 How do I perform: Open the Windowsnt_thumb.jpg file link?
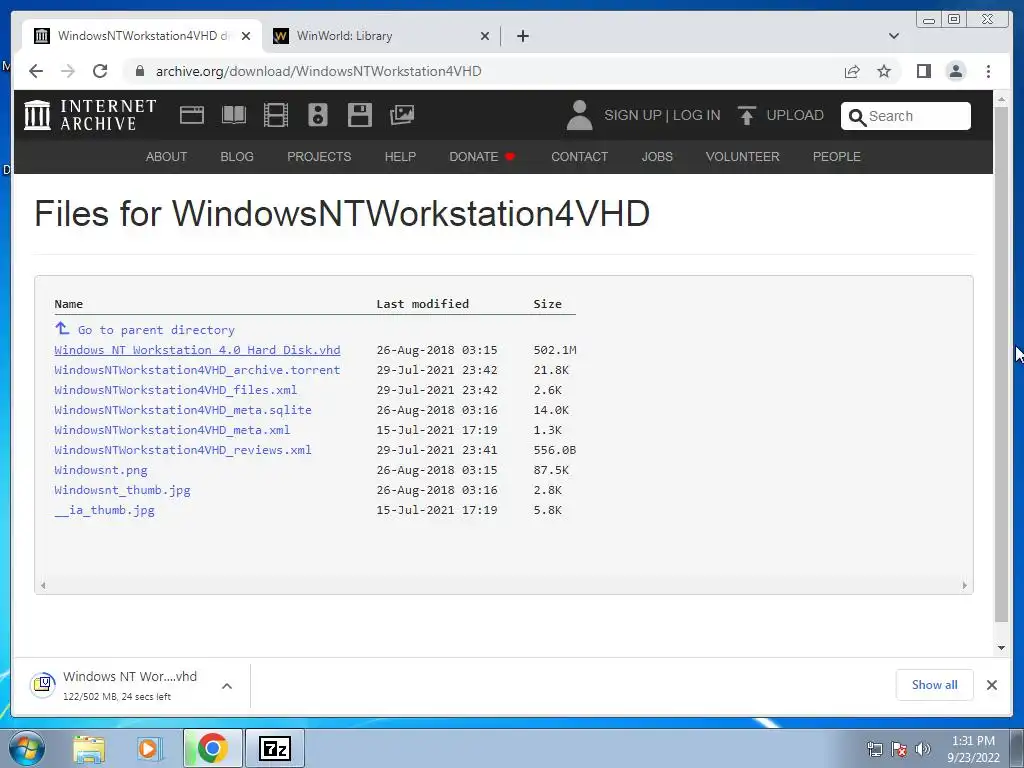122,490
